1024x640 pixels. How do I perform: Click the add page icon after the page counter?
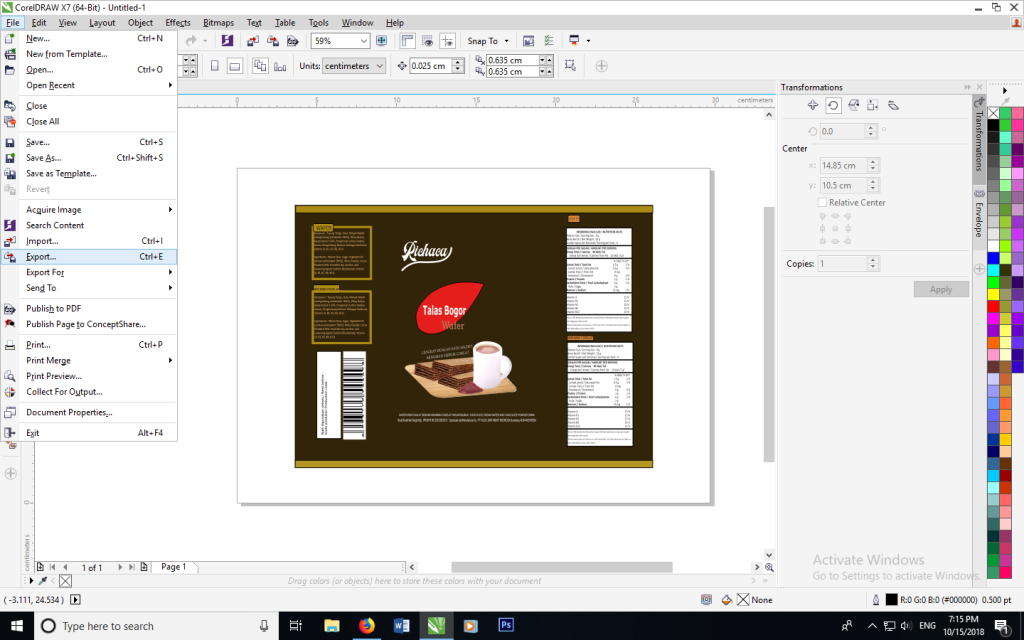tap(144, 567)
